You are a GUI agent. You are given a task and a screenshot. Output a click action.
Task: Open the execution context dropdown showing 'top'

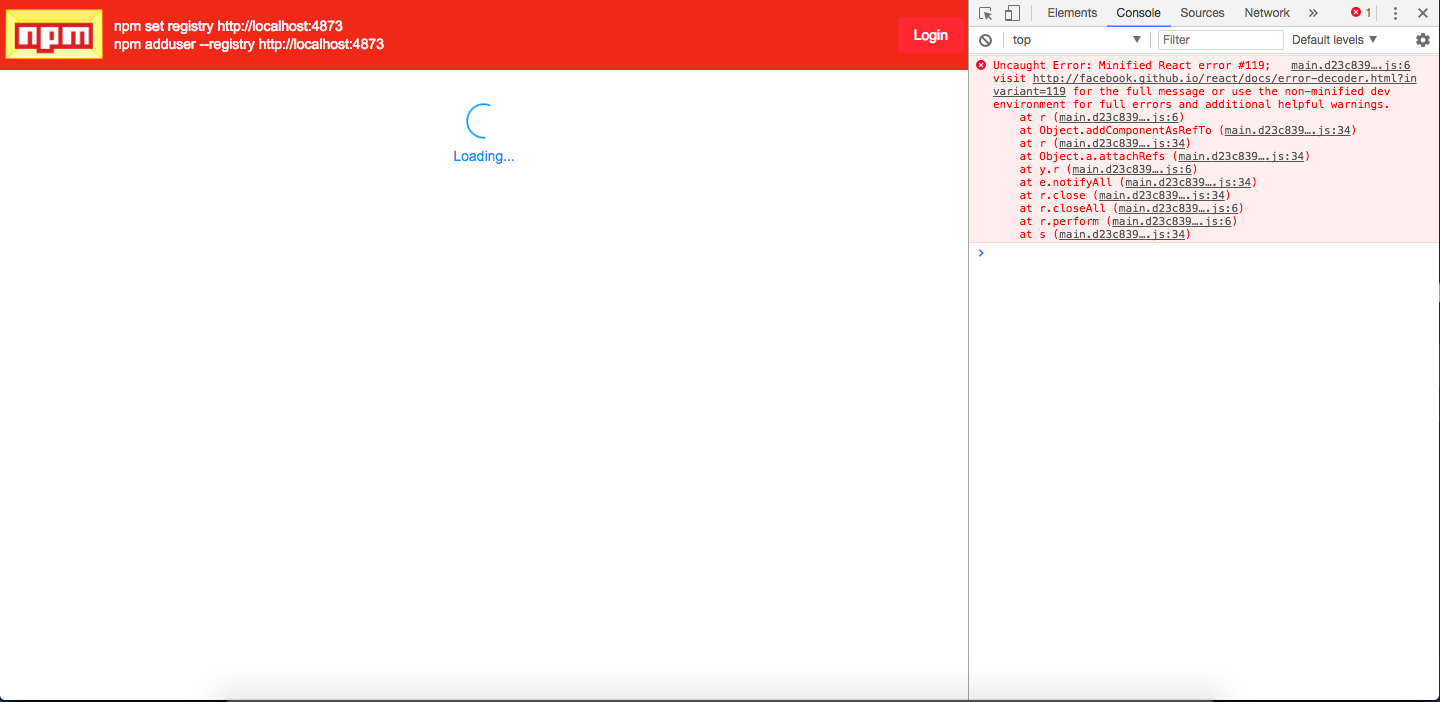coord(1075,39)
